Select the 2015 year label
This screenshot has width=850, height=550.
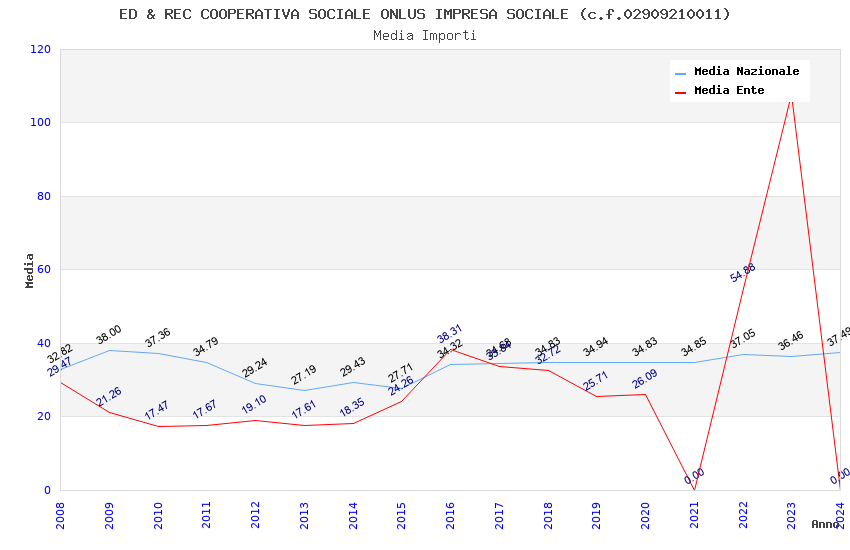point(401,515)
